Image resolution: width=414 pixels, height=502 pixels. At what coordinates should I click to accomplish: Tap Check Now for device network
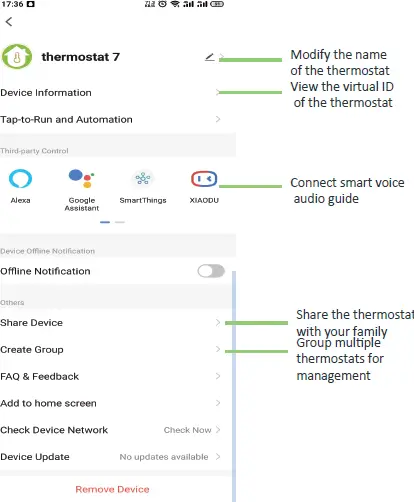click(x=188, y=430)
